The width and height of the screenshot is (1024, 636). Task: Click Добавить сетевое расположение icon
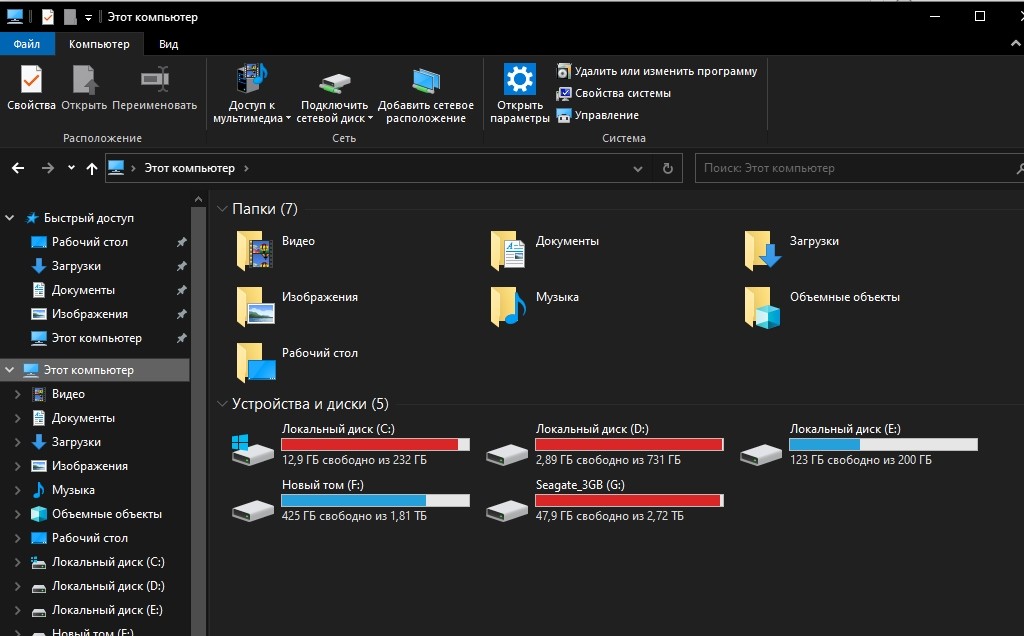426,81
